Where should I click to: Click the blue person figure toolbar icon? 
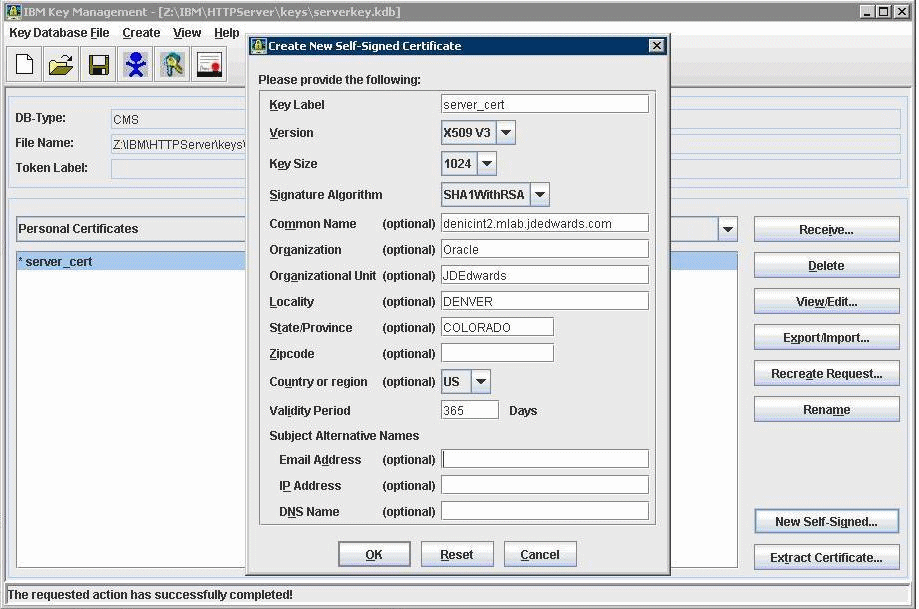click(135, 66)
